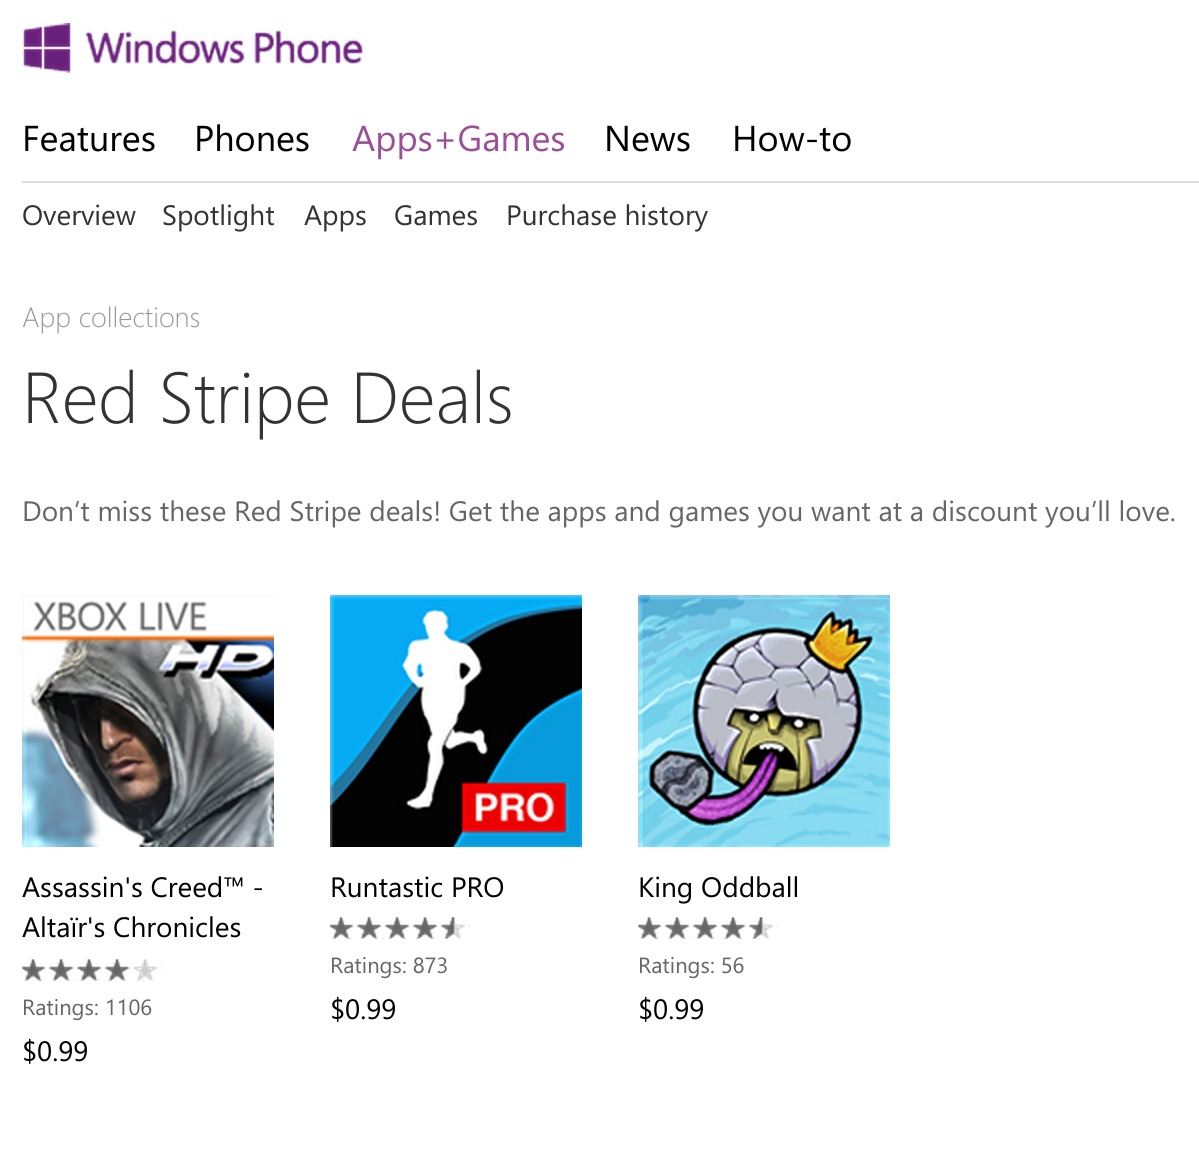The height and width of the screenshot is (1155, 1199).
Task: Open the Features page
Action: tap(89, 139)
